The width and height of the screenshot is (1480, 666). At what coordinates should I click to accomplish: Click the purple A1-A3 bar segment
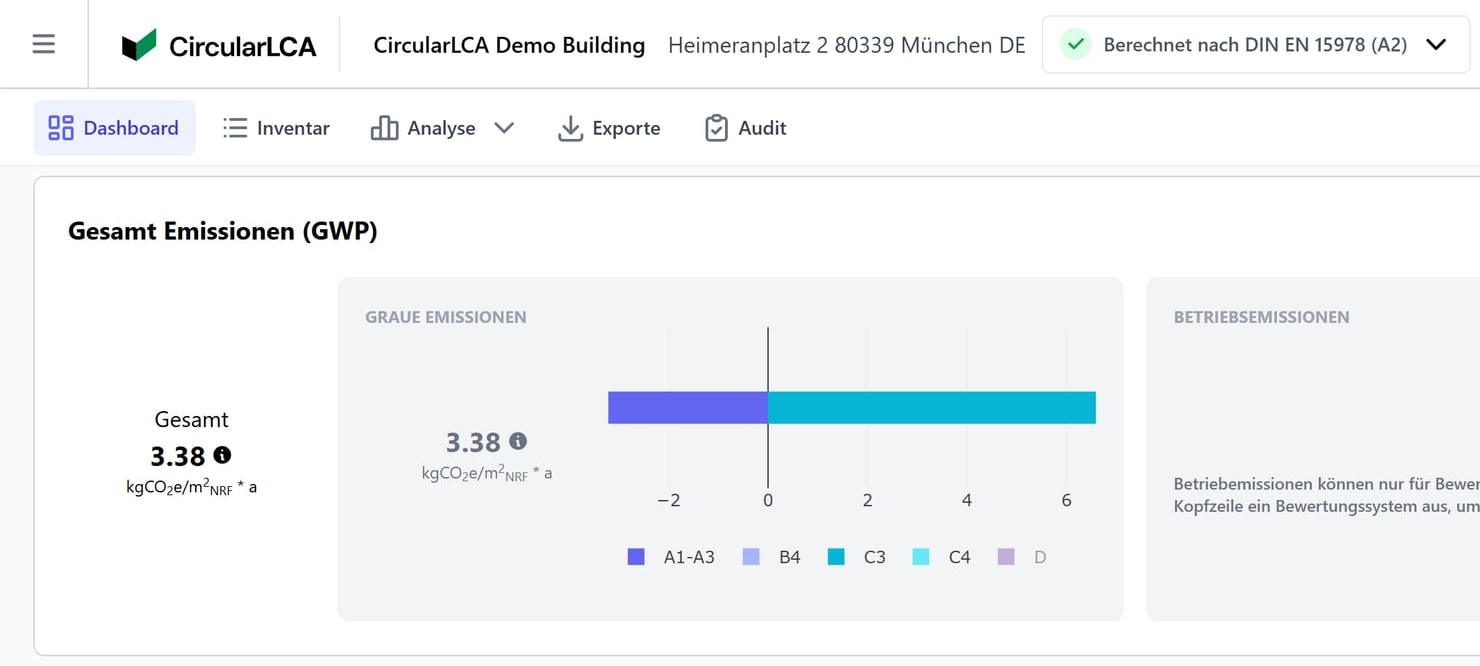(x=688, y=408)
